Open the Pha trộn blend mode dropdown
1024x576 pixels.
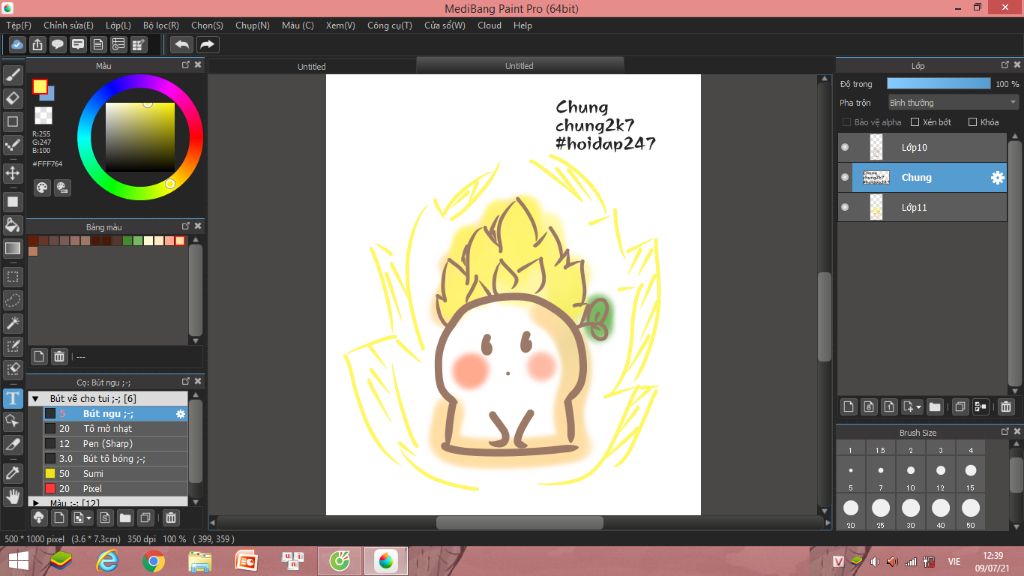[x=953, y=103]
